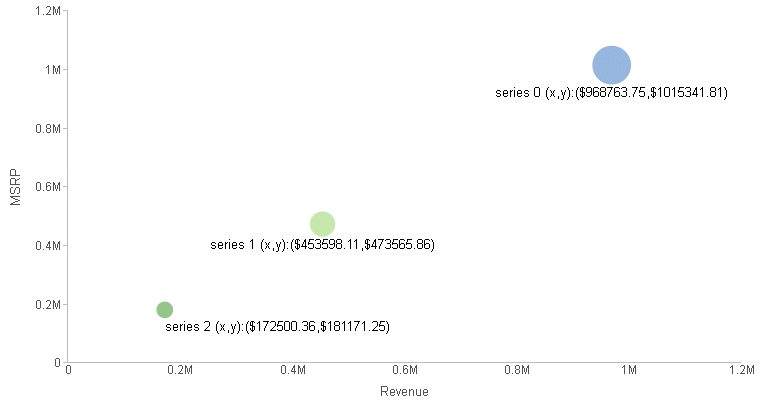The width and height of the screenshot is (763, 403).
Task: Click the 0.2M tick on Revenue axis
Action: 180,370
